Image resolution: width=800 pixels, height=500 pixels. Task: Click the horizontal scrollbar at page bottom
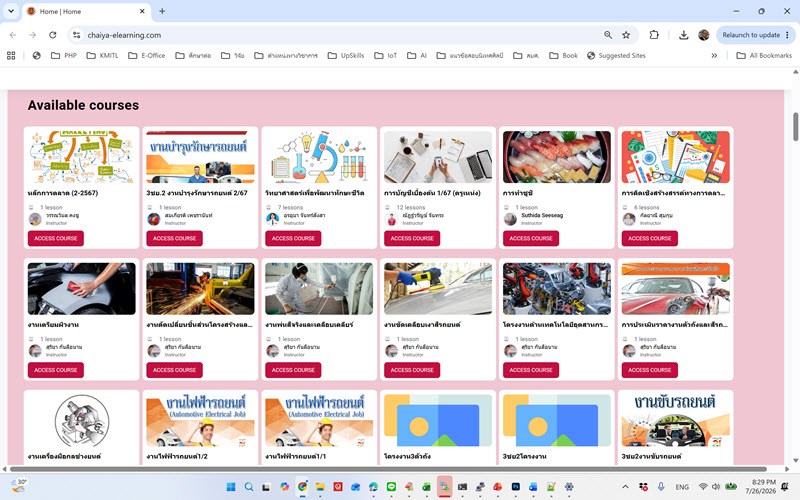pyautogui.click(x=388, y=469)
